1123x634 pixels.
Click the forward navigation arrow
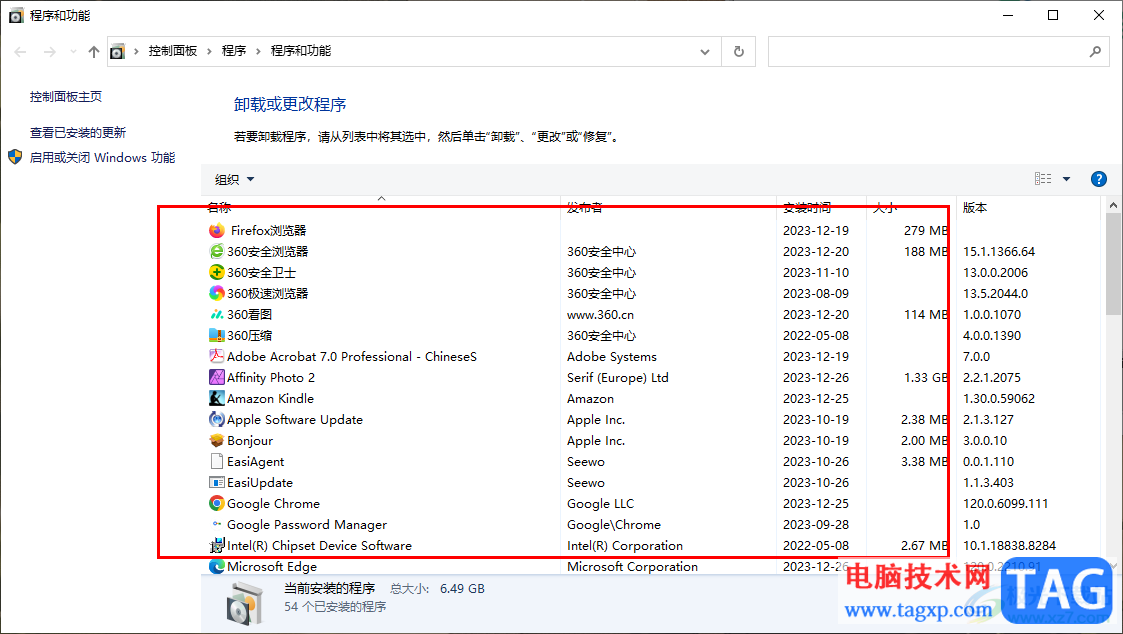tap(49, 52)
